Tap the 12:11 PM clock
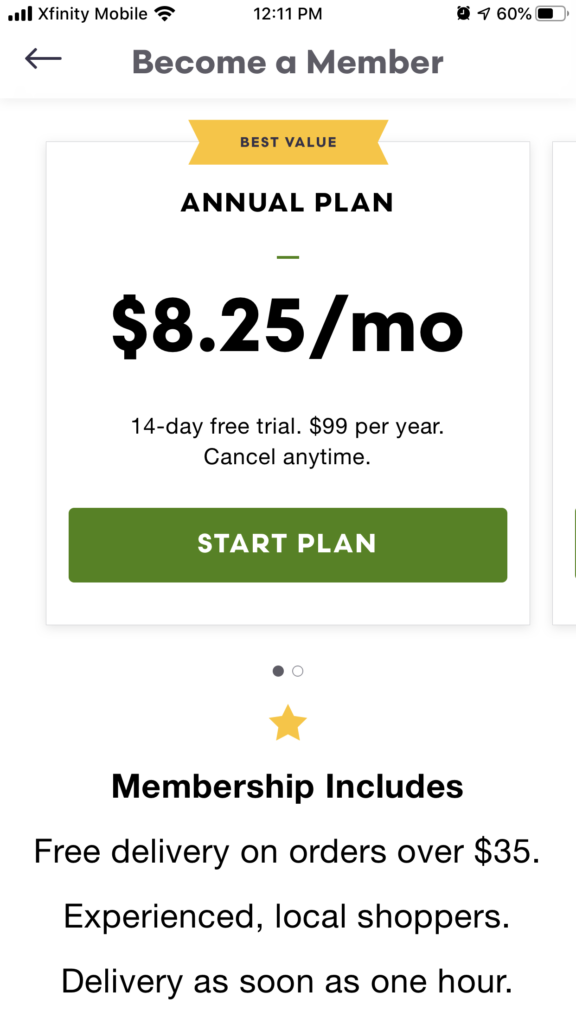Image resolution: width=576 pixels, height=1024 pixels. (288, 14)
